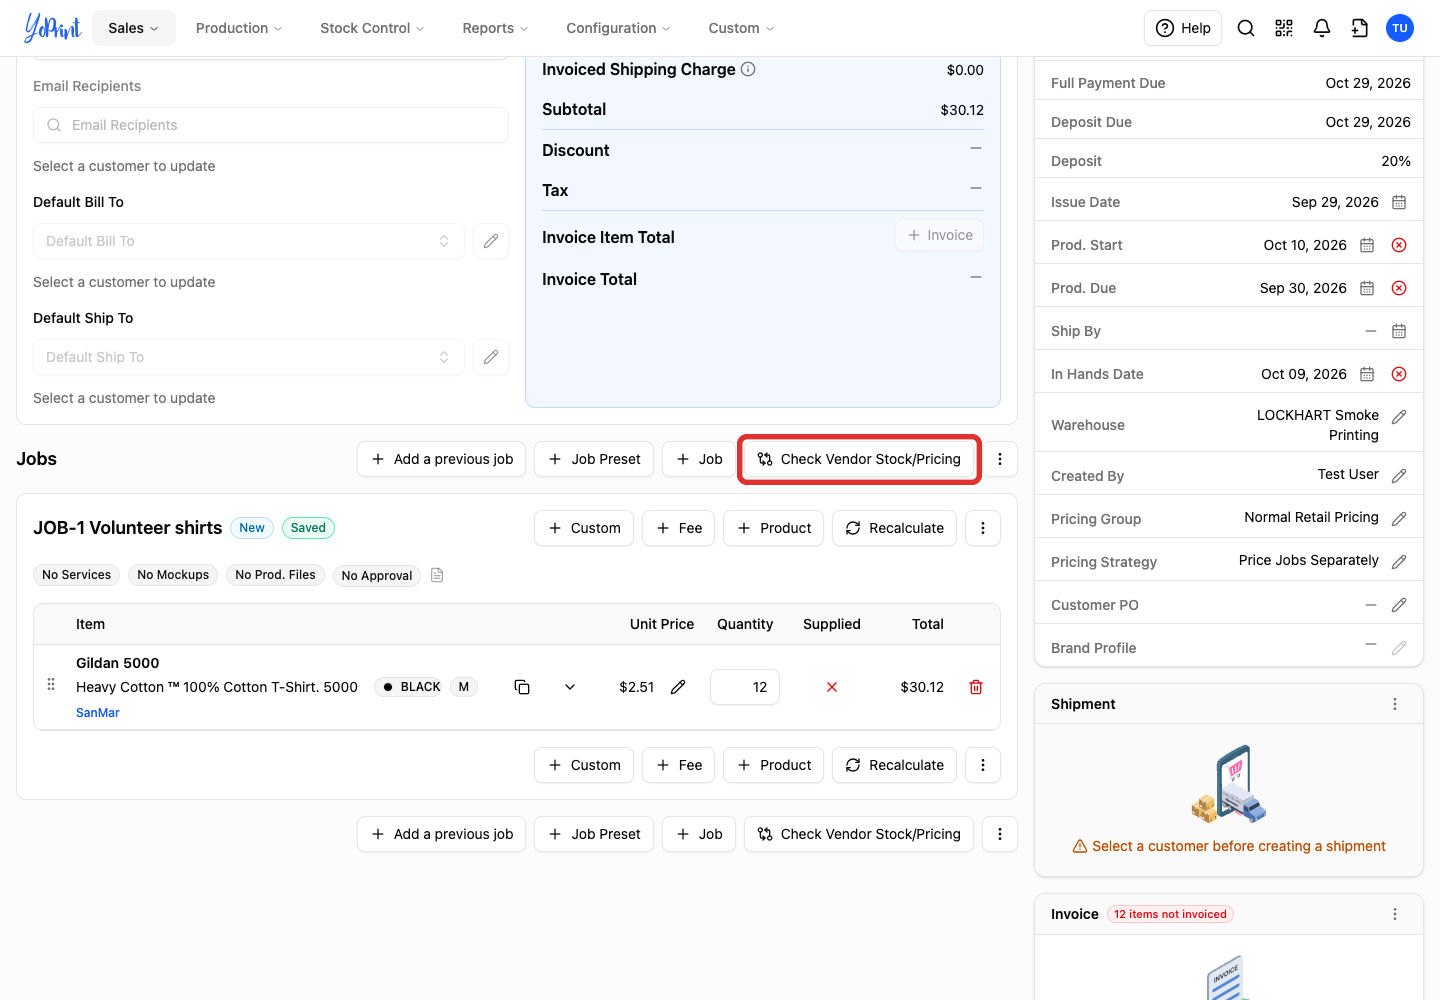Viewport: 1440px width, 1000px height.
Task: Open the QR code scanner icon
Action: [1284, 28]
